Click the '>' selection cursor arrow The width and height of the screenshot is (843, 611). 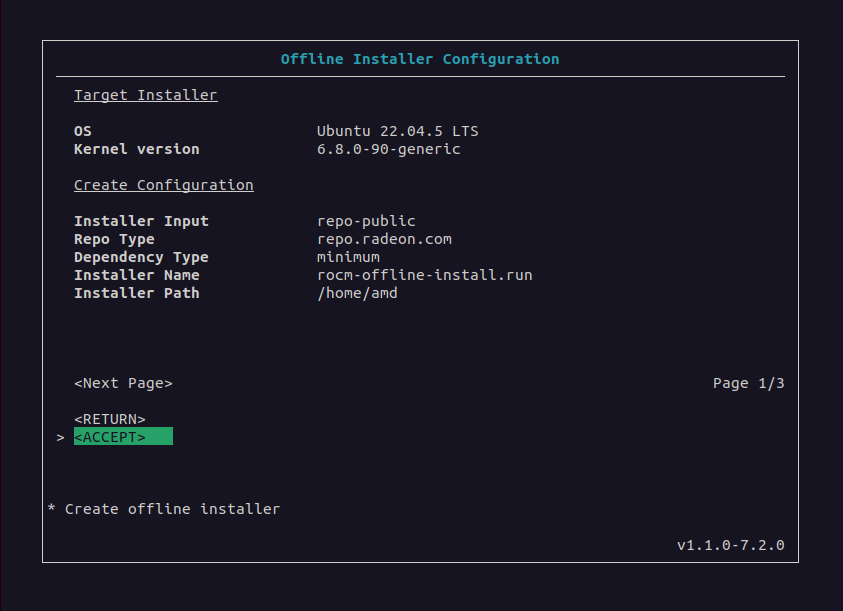[x=60, y=437]
